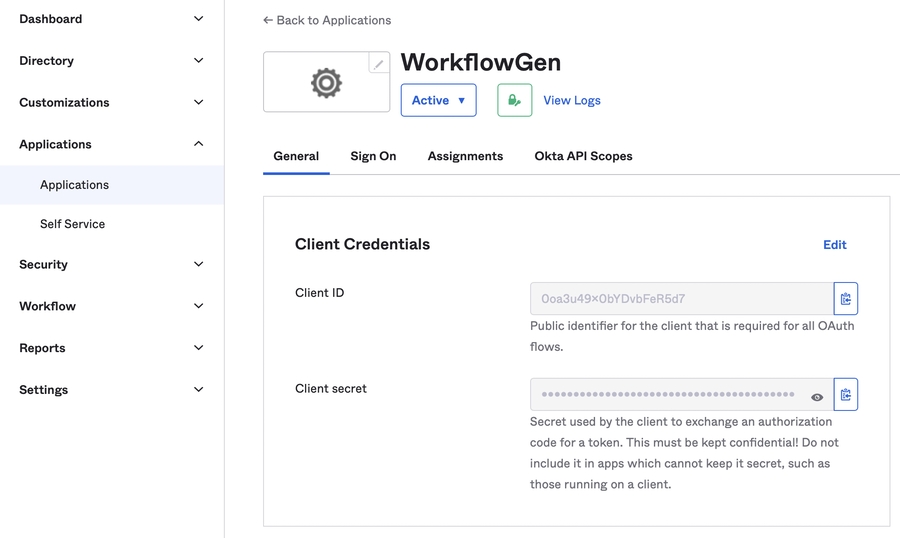This screenshot has height=538, width=900.
Task: Reveal the Client secret with eye icon
Action: click(817, 397)
